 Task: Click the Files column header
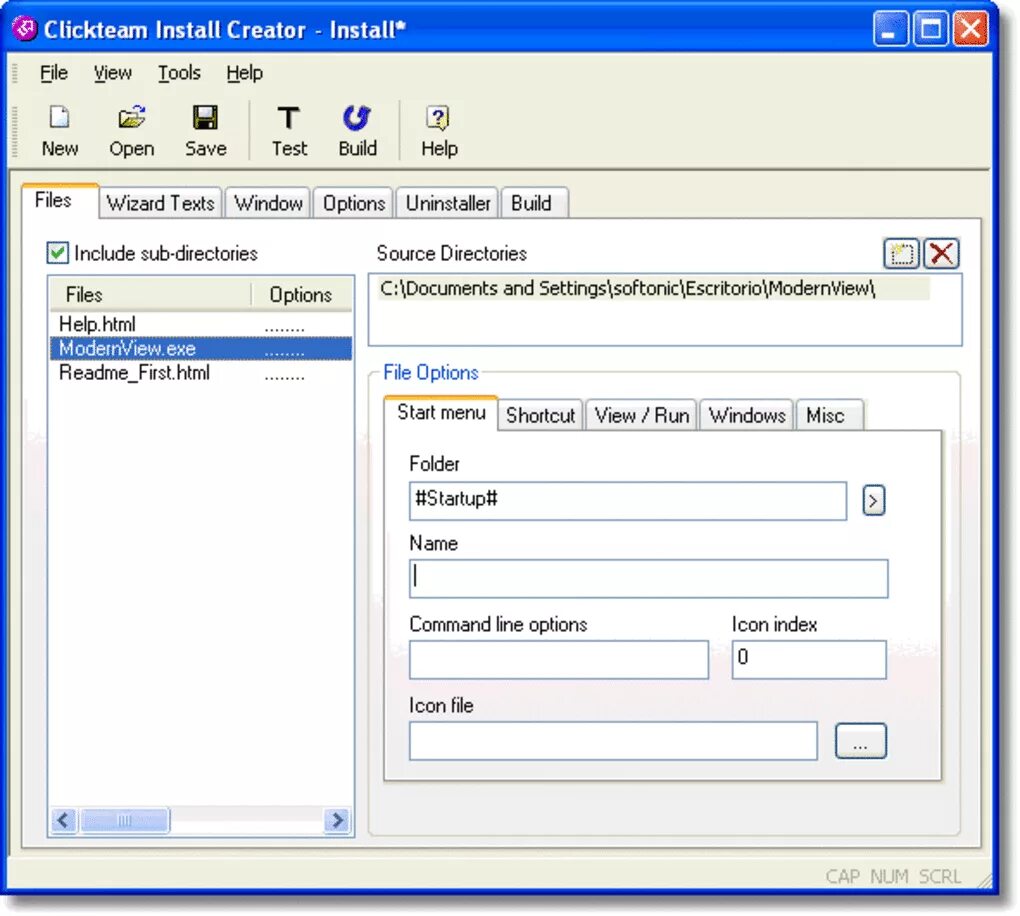click(x=150, y=295)
